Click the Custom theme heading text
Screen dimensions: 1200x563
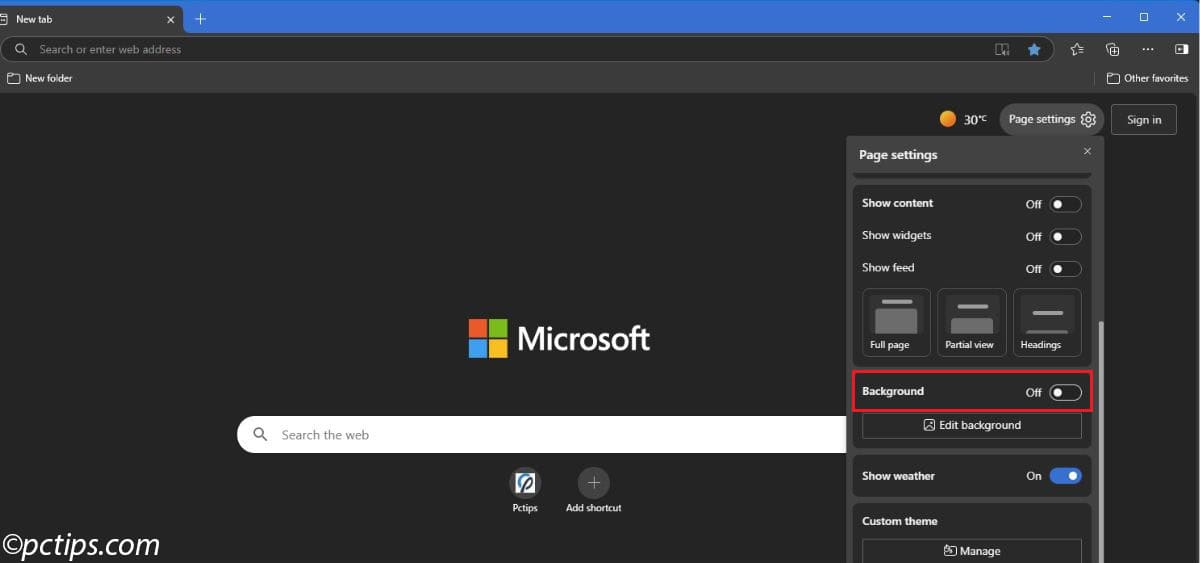(x=900, y=521)
